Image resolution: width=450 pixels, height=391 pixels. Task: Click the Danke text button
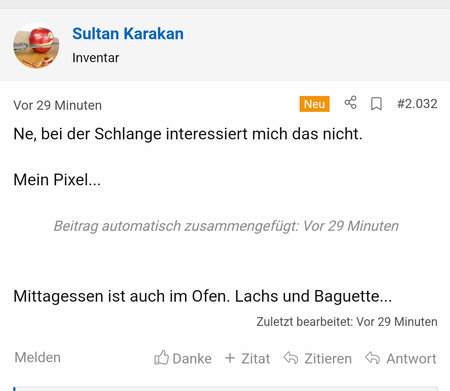[x=192, y=359]
